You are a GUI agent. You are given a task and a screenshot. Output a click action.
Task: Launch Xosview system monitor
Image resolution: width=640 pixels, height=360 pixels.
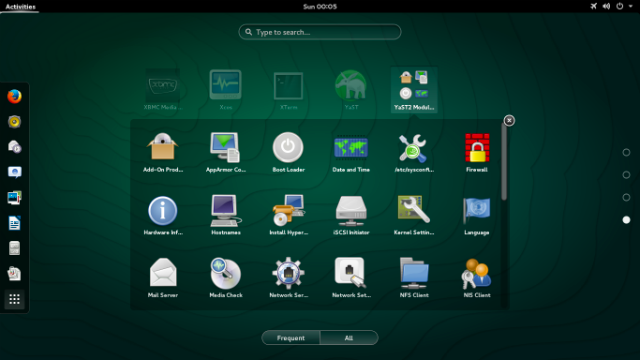pos(226,90)
